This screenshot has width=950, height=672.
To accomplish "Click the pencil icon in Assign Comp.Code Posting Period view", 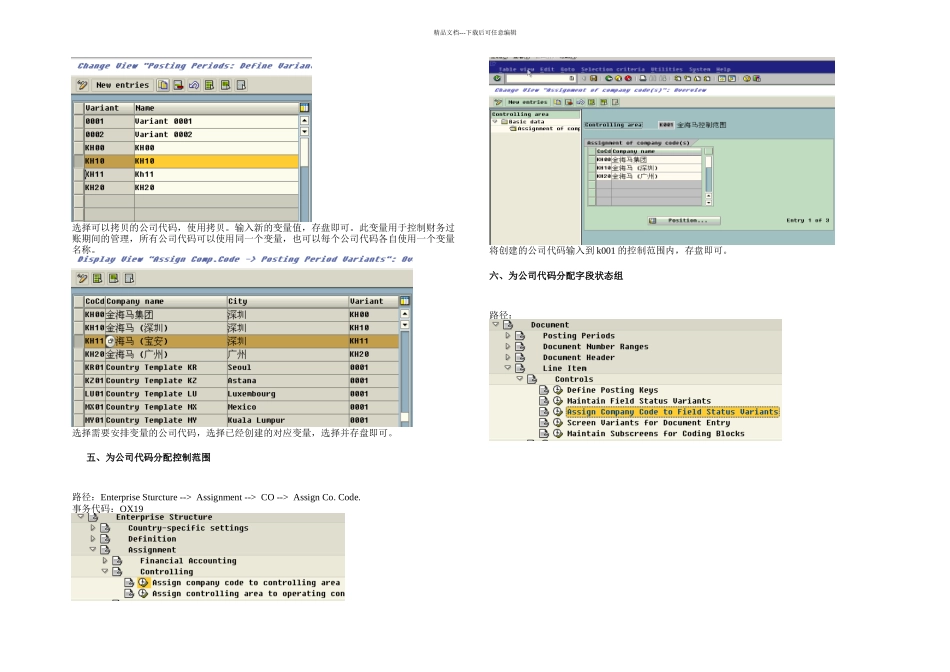I will pyautogui.click(x=82, y=279).
